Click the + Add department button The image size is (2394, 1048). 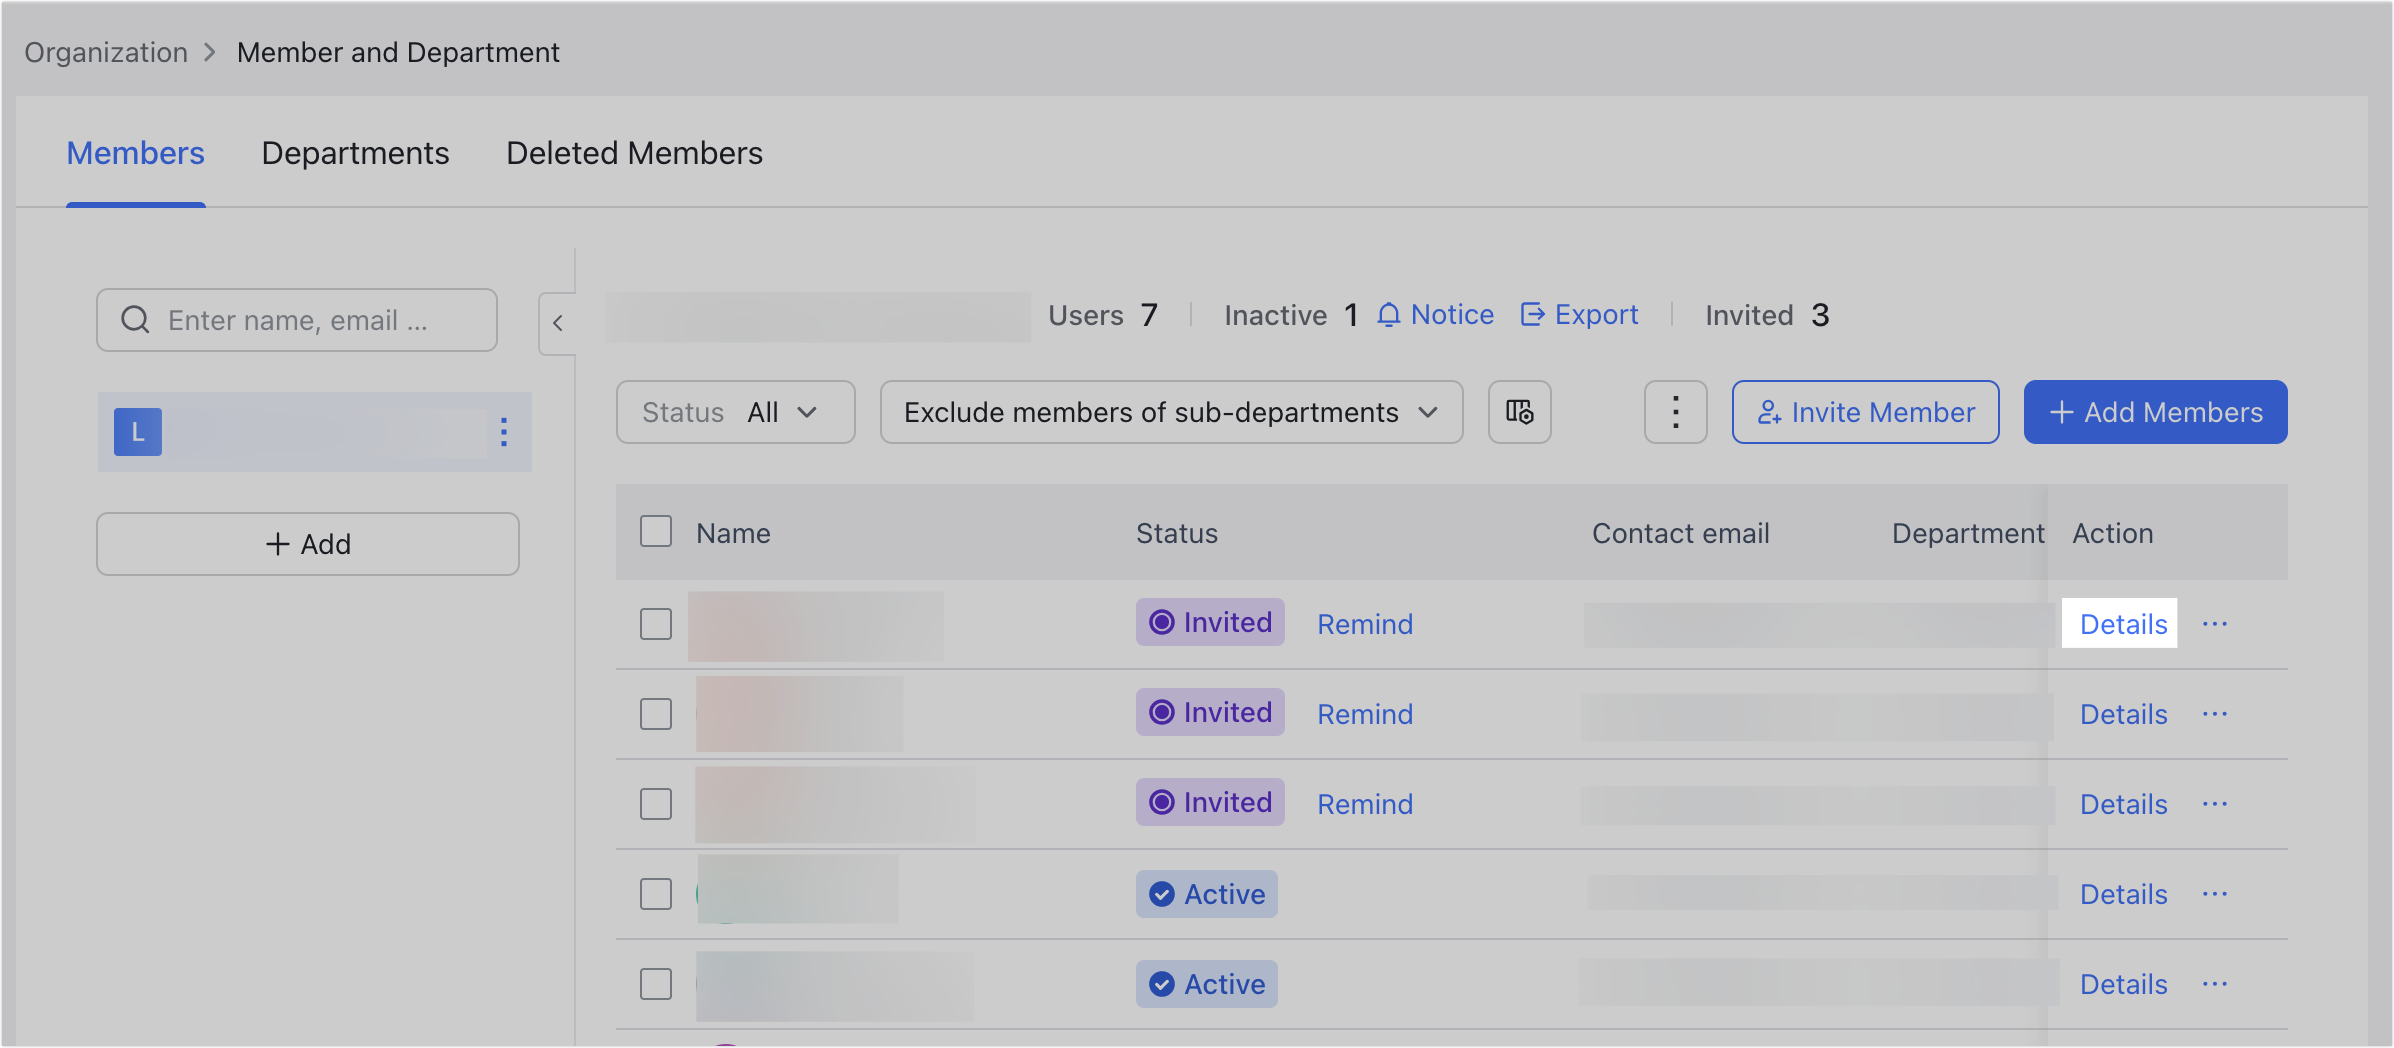tap(308, 544)
